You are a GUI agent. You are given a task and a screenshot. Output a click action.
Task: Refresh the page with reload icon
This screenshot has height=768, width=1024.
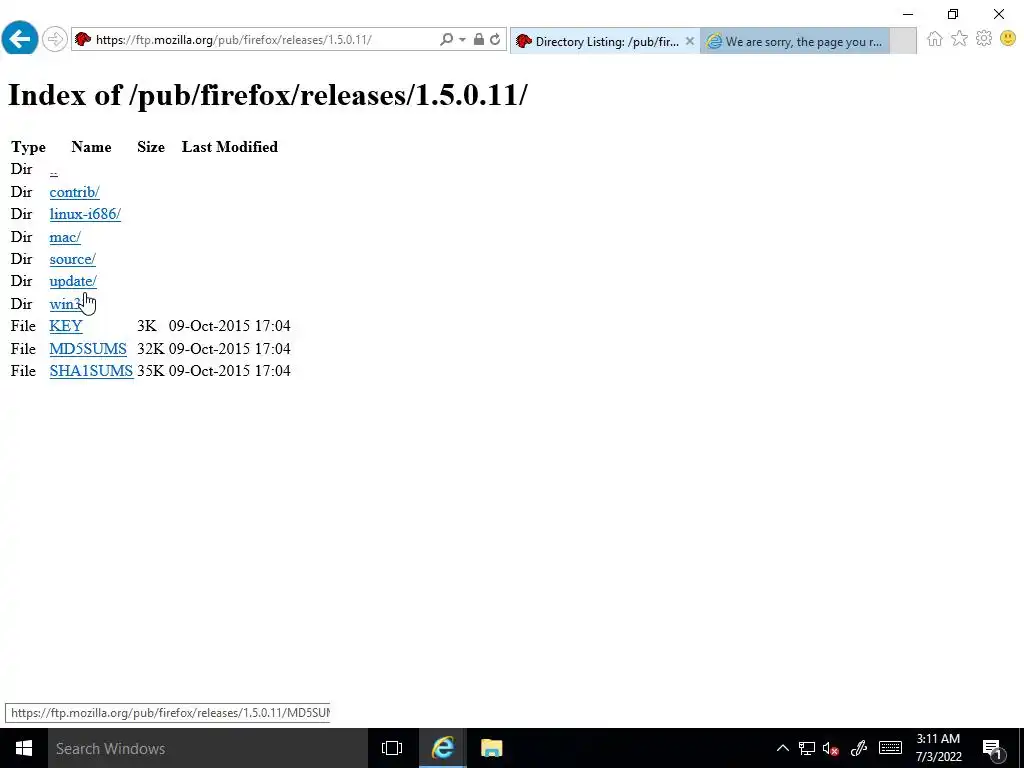tap(495, 40)
